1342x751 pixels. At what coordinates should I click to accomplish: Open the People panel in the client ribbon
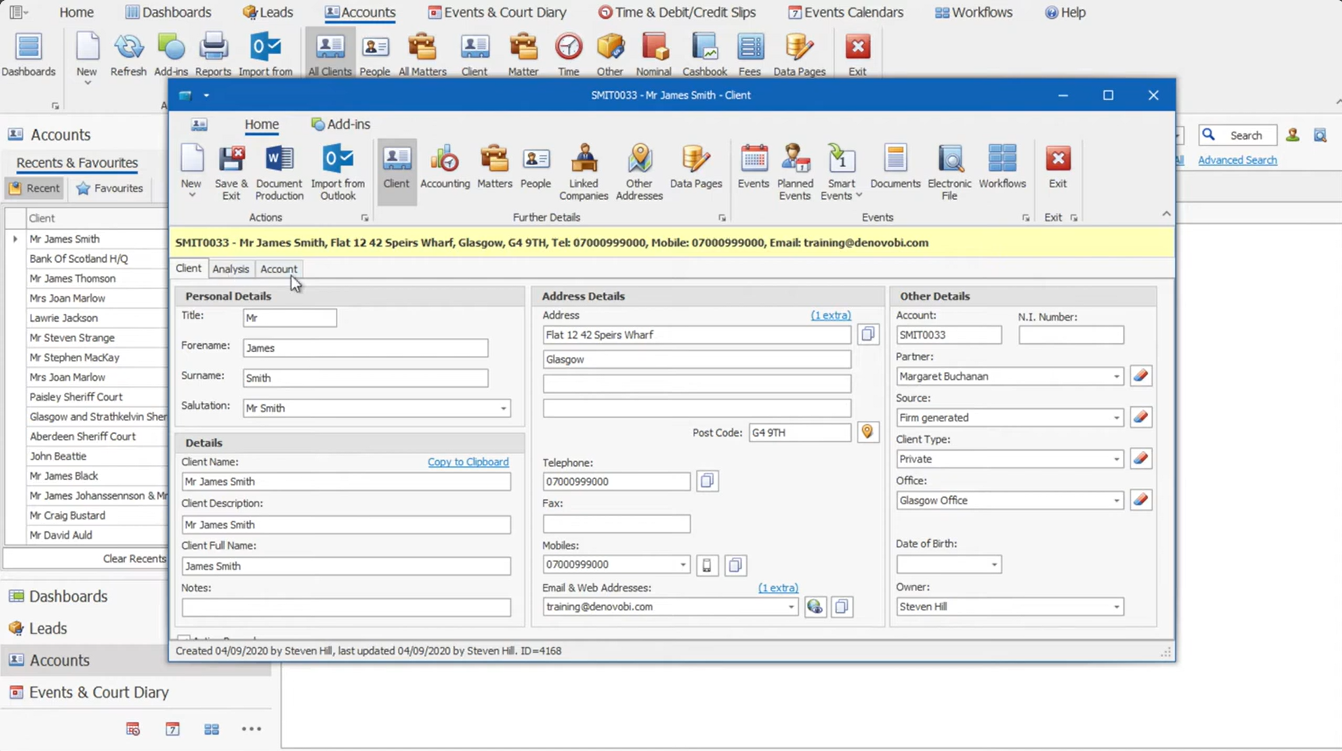(535, 170)
